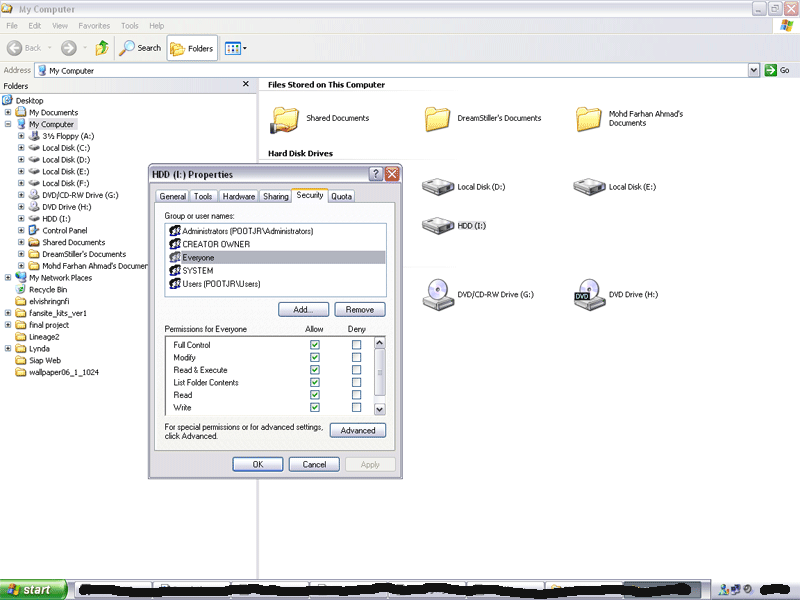The image size is (800, 600).
Task: Select SYSTEM in user list
Action: pos(197,271)
